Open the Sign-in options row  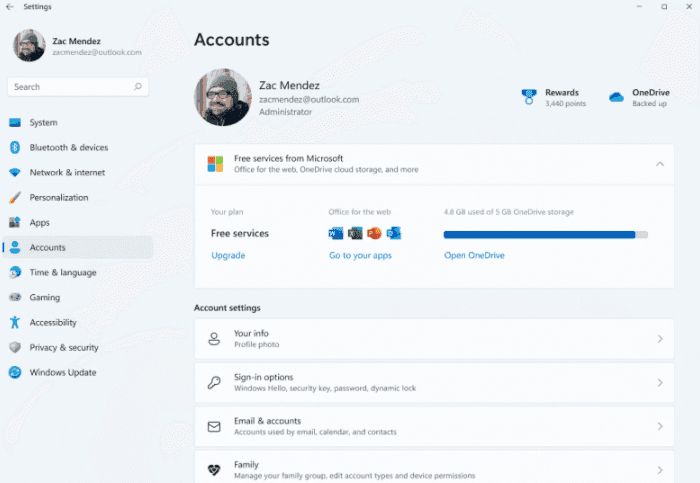click(x=434, y=383)
